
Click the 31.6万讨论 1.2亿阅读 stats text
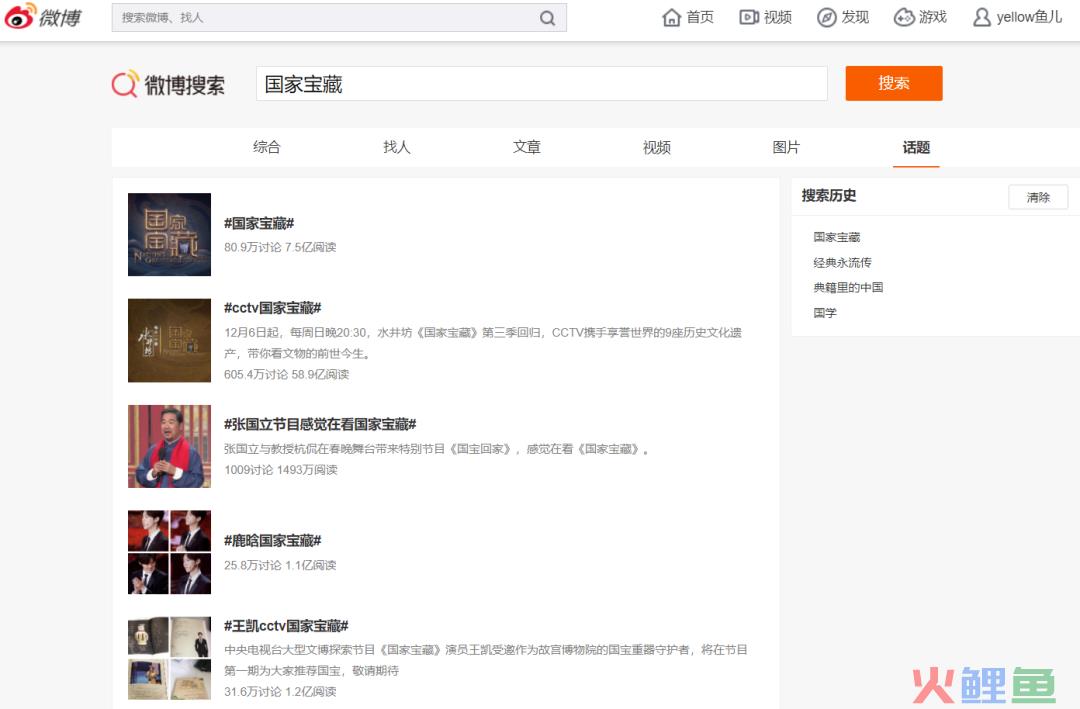click(x=280, y=692)
